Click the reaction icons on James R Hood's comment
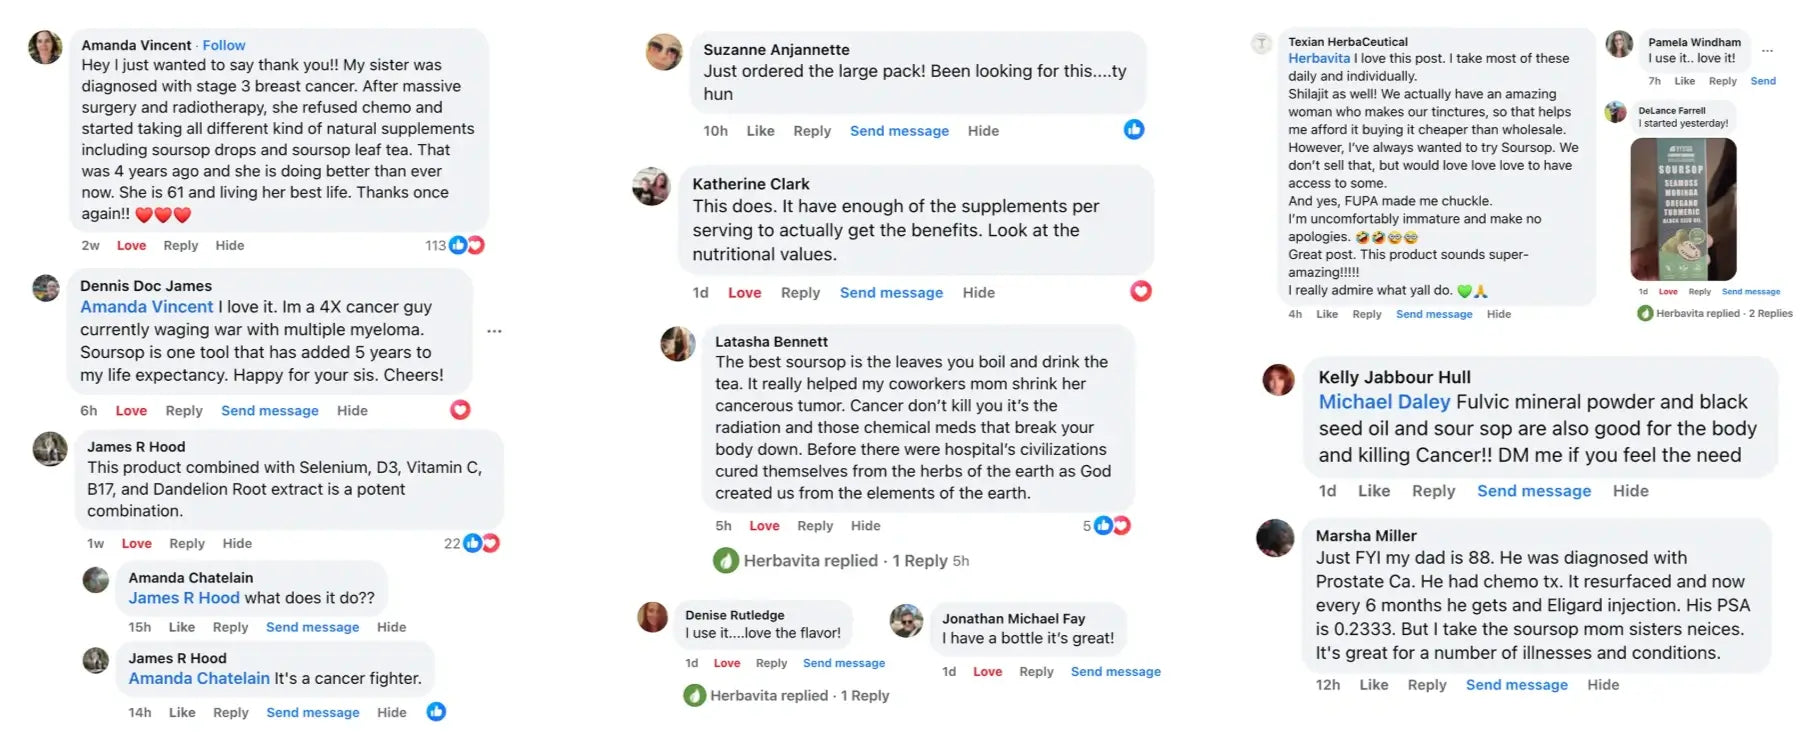Image resolution: width=1811 pixels, height=742 pixels. pos(481,543)
